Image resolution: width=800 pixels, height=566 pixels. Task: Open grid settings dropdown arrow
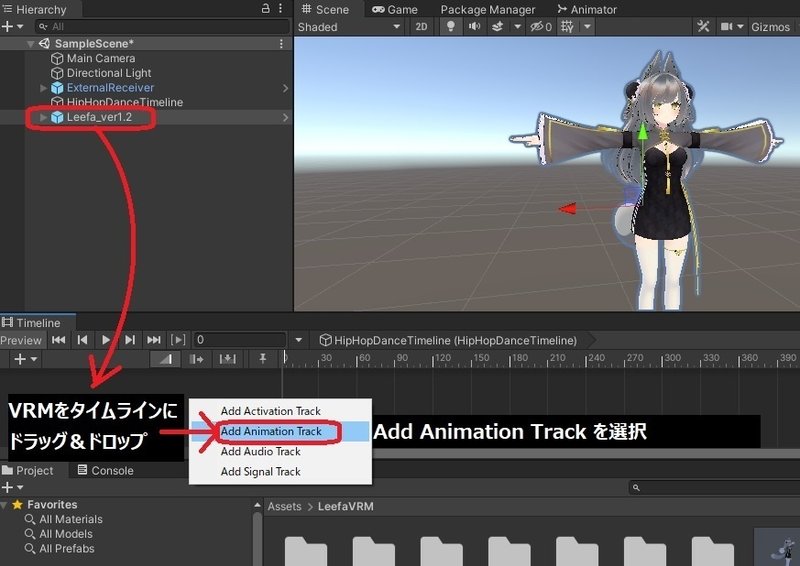coord(588,27)
